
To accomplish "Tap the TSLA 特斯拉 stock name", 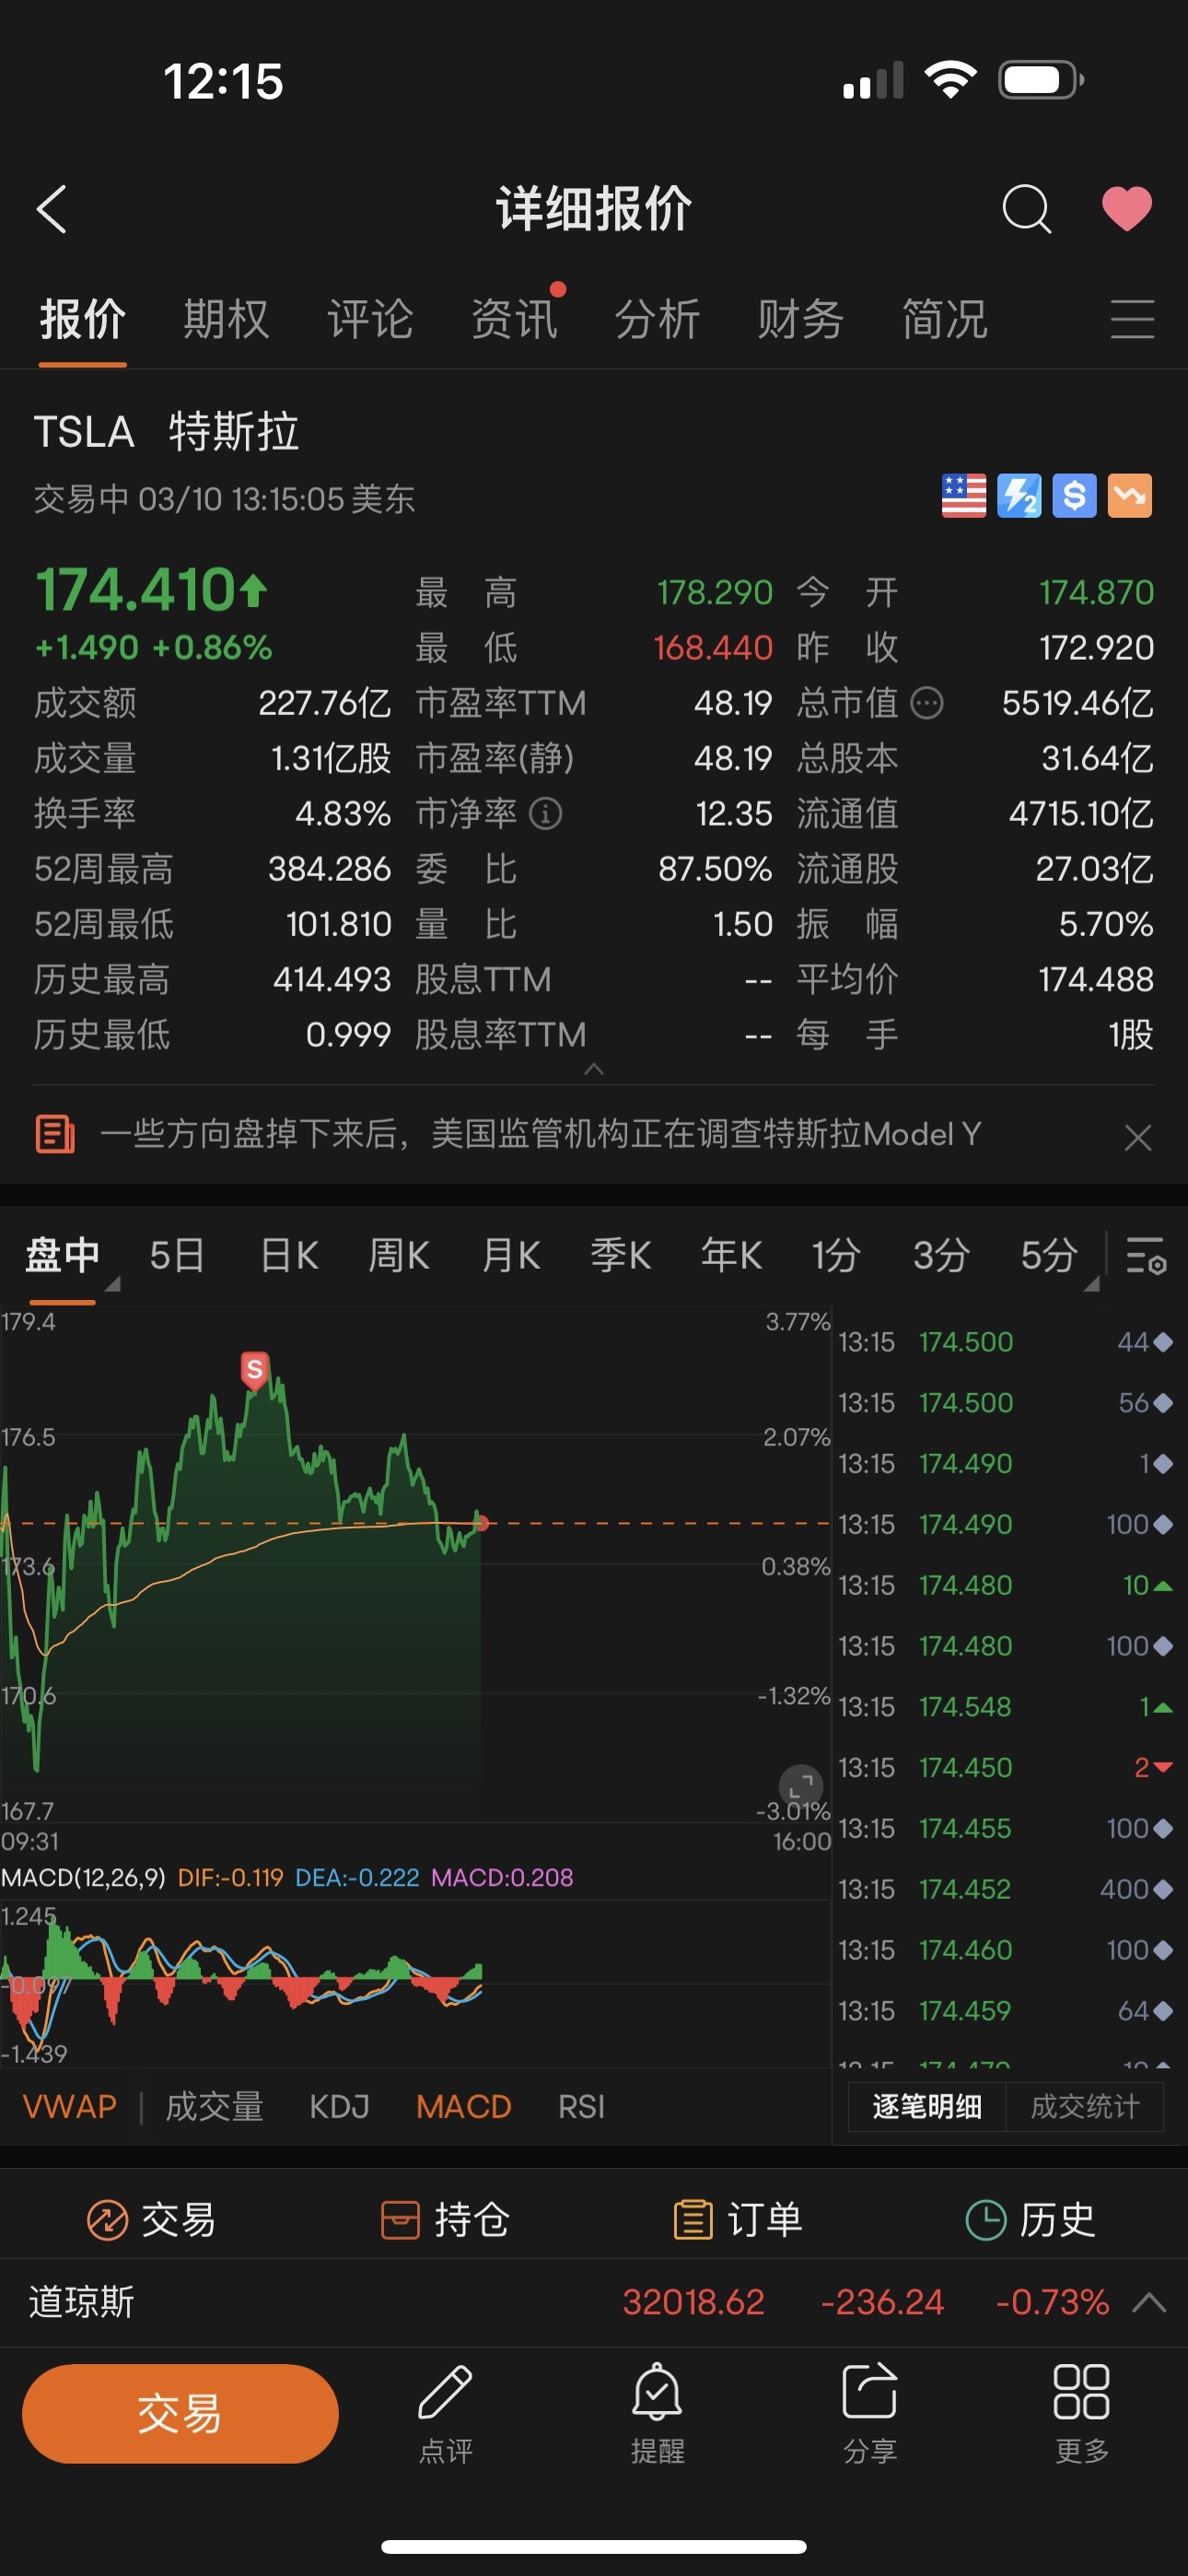I will pos(167,432).
